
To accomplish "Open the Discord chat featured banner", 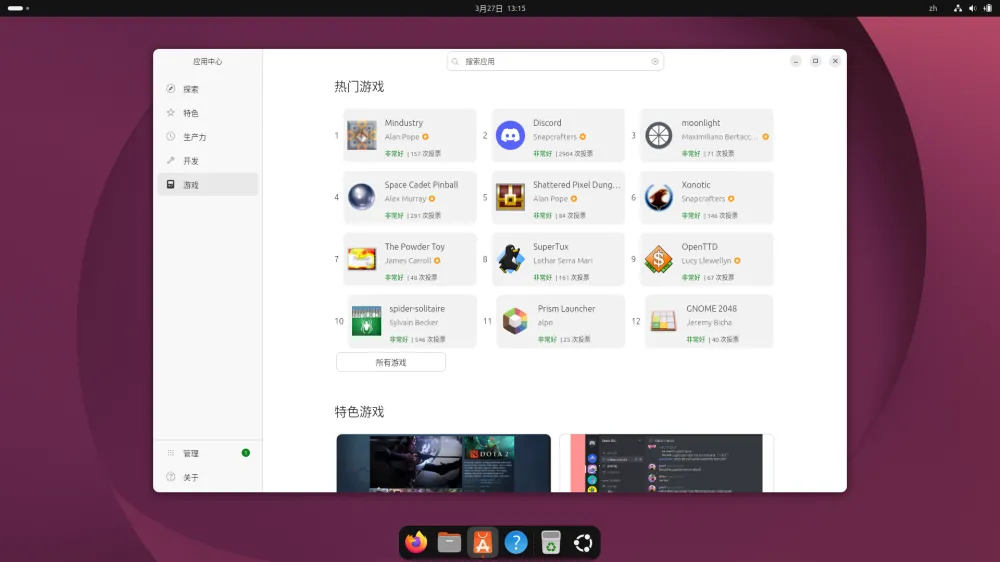I will pyautogui.click(x=666, y=463).
